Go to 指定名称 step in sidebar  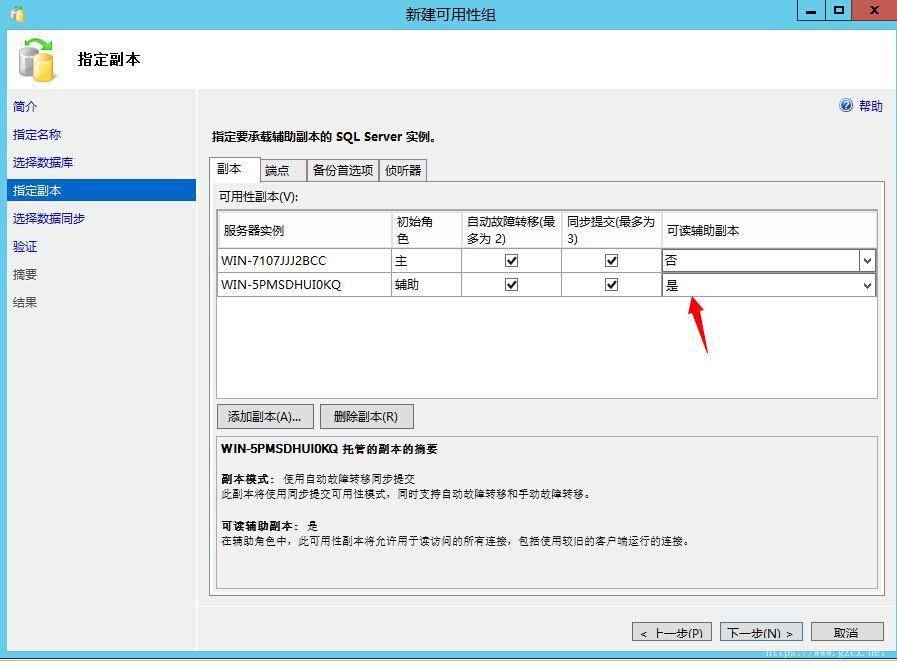pos(37,134)
